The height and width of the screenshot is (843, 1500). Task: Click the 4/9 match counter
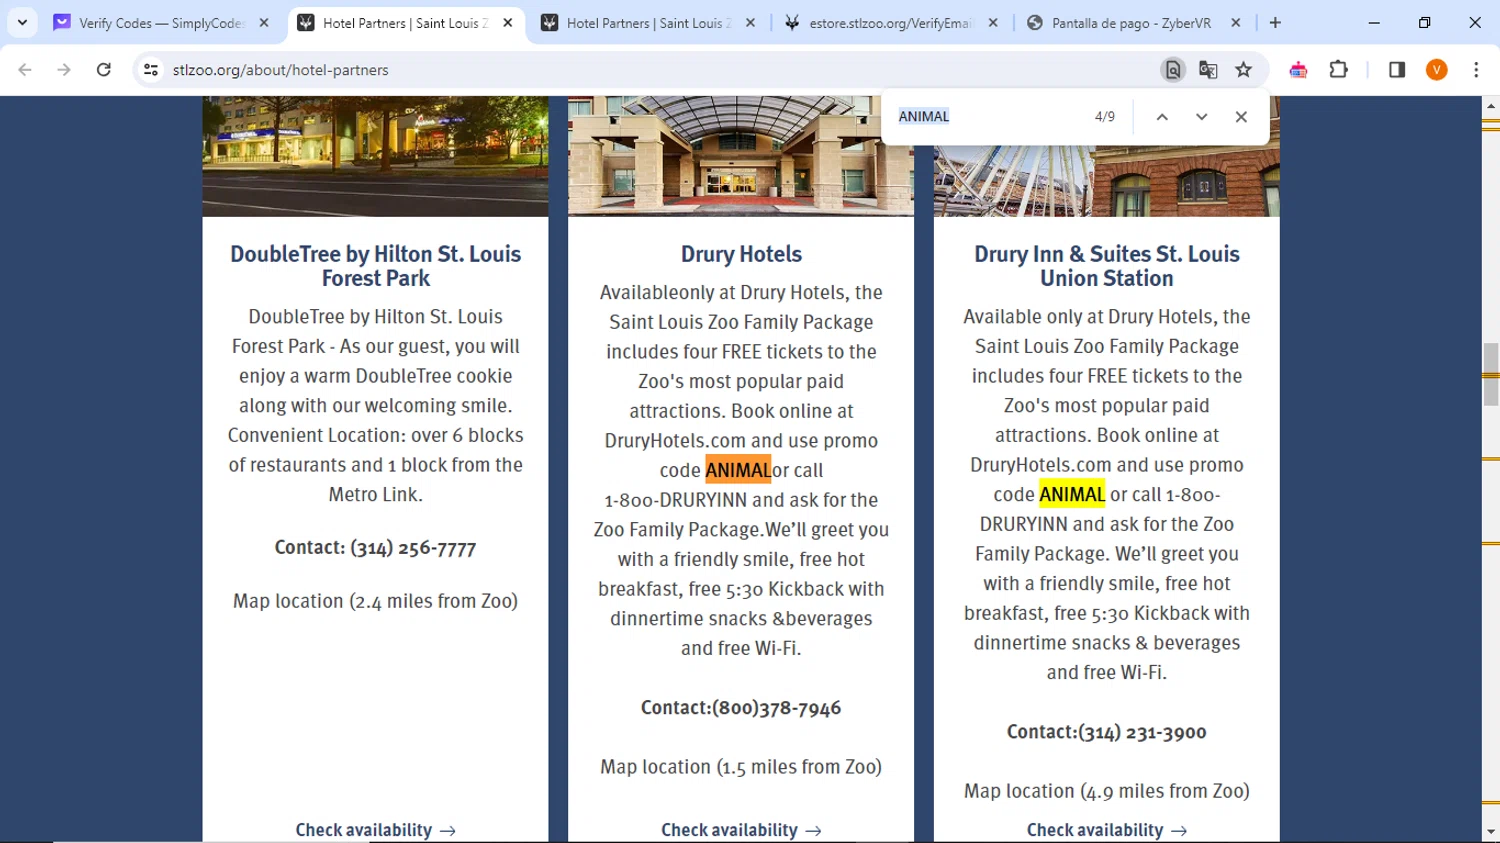click(1105, 117)
